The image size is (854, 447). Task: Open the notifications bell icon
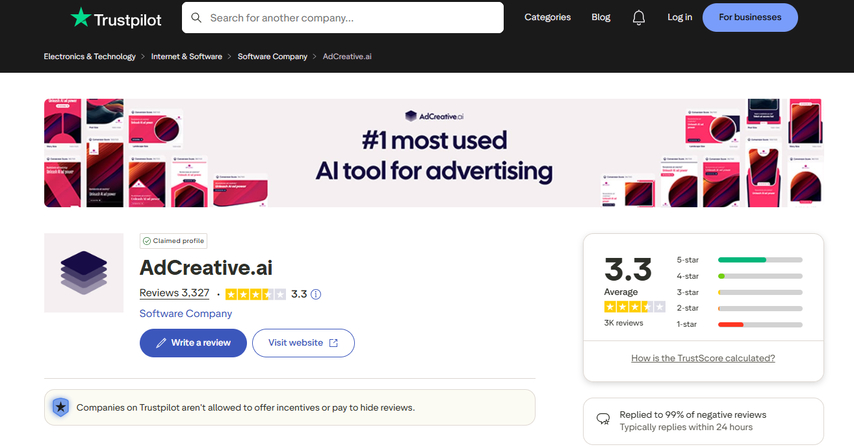[x=638, y=17]
